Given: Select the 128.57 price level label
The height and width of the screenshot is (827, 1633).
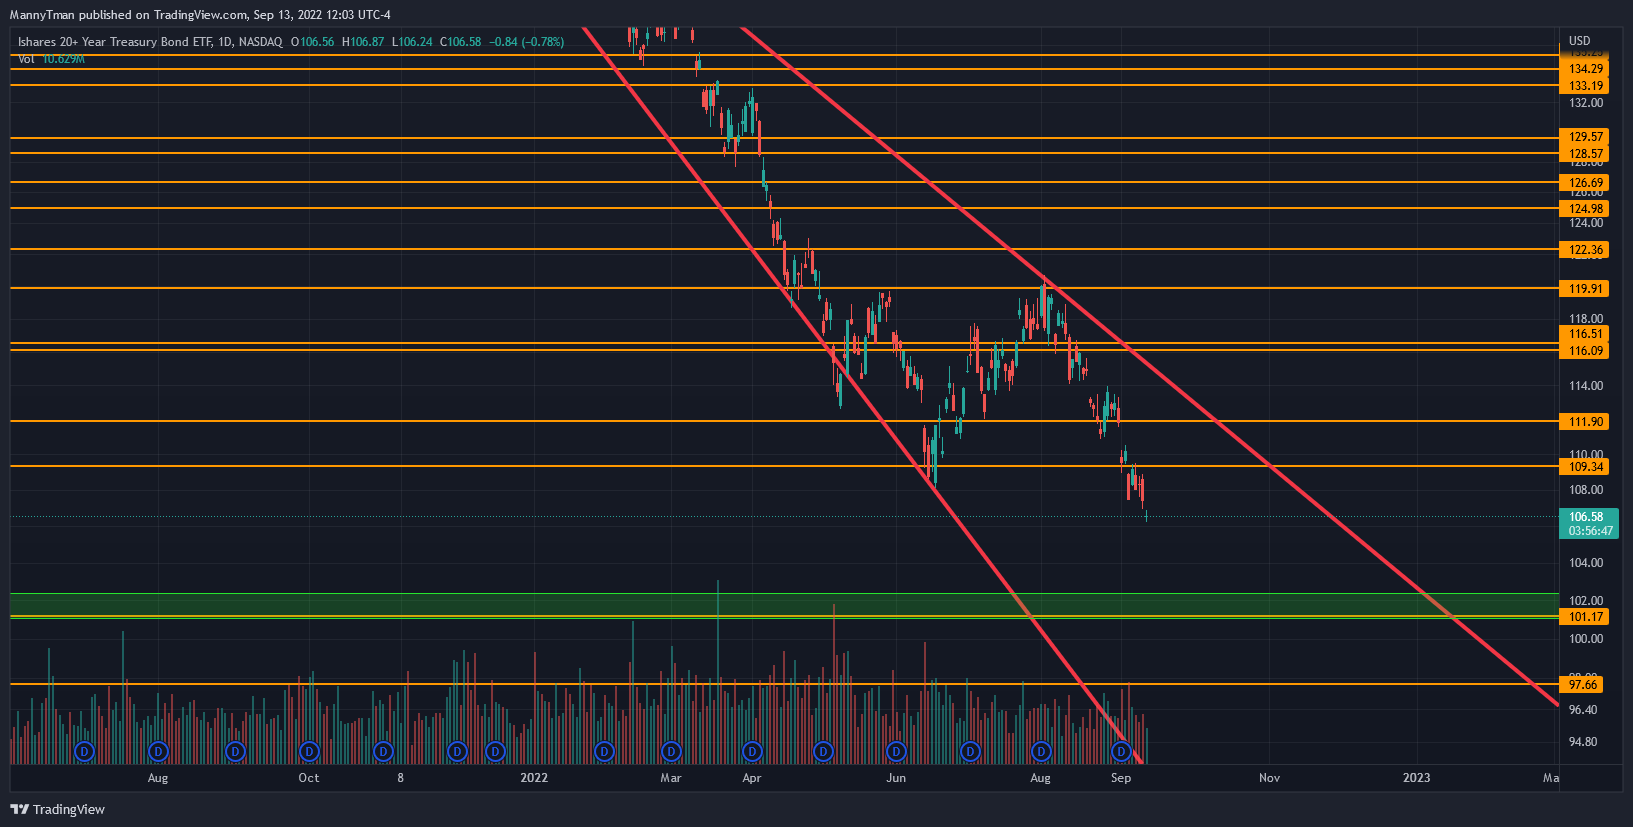Looking at the screenshot, I should click(1585, 154).
